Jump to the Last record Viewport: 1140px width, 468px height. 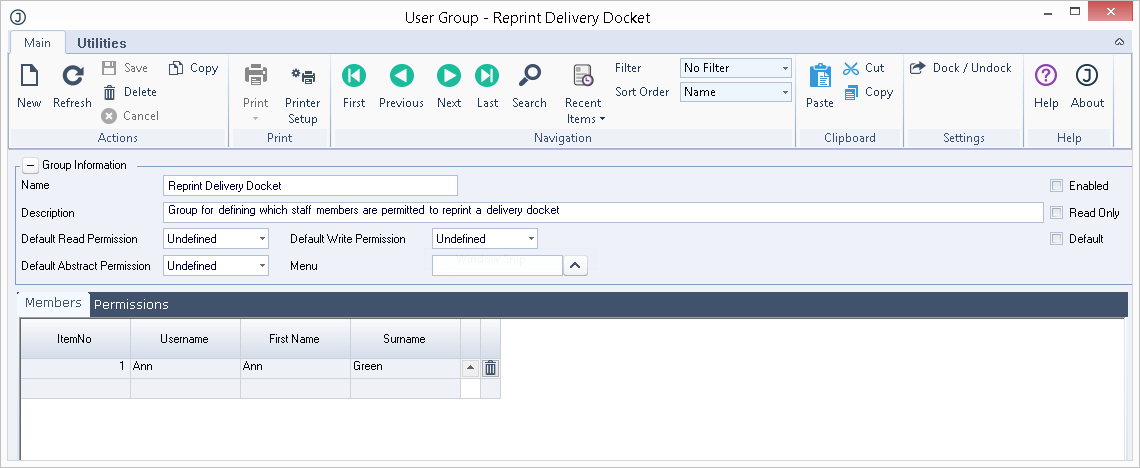click(487, 77)
